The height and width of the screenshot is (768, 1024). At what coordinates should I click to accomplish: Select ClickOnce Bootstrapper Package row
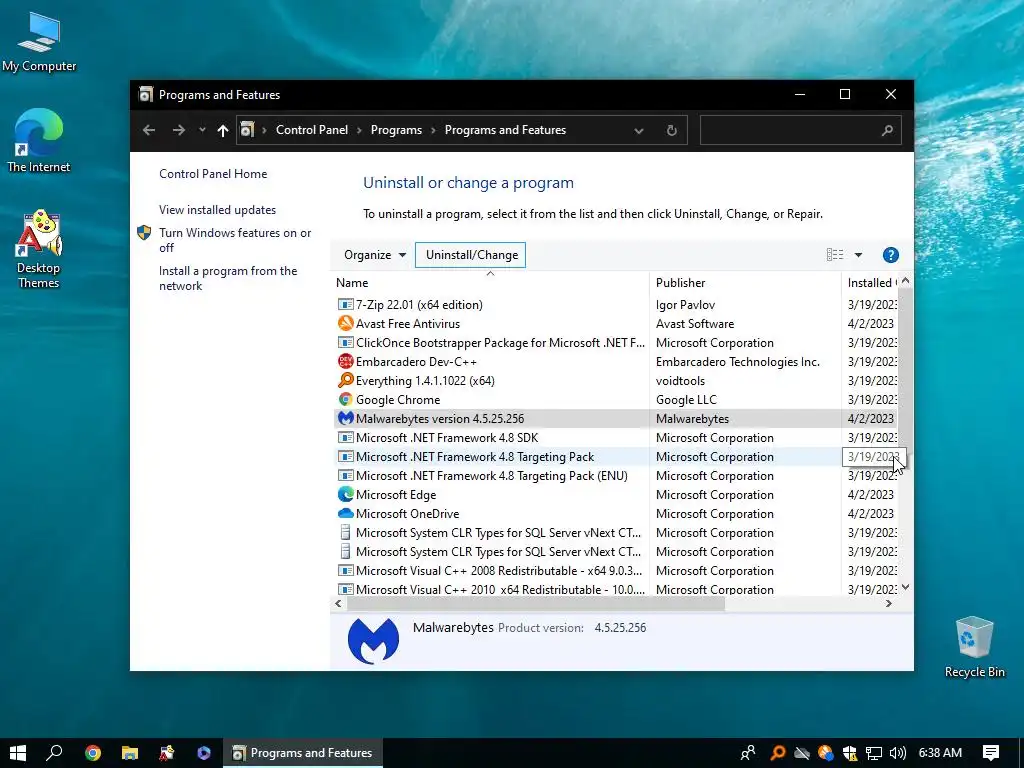click(x=615, y=342)
